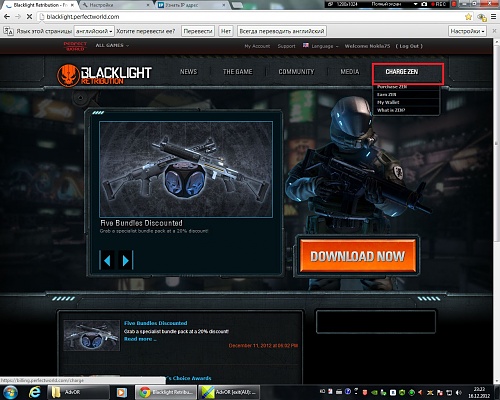Click DOWNLOAD NOW button
500x400 pixels.
pyautogui.click(x=357, y=256)
